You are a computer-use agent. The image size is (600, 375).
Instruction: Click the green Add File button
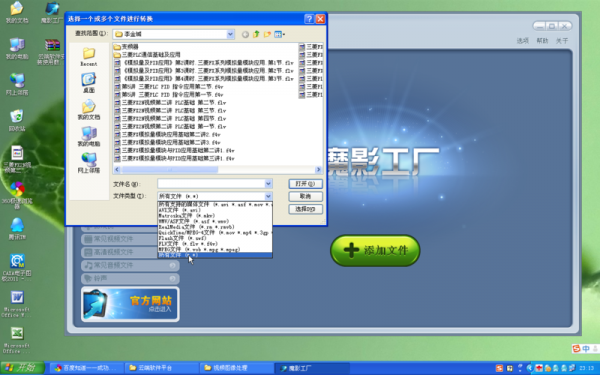(x=375, y=250)
